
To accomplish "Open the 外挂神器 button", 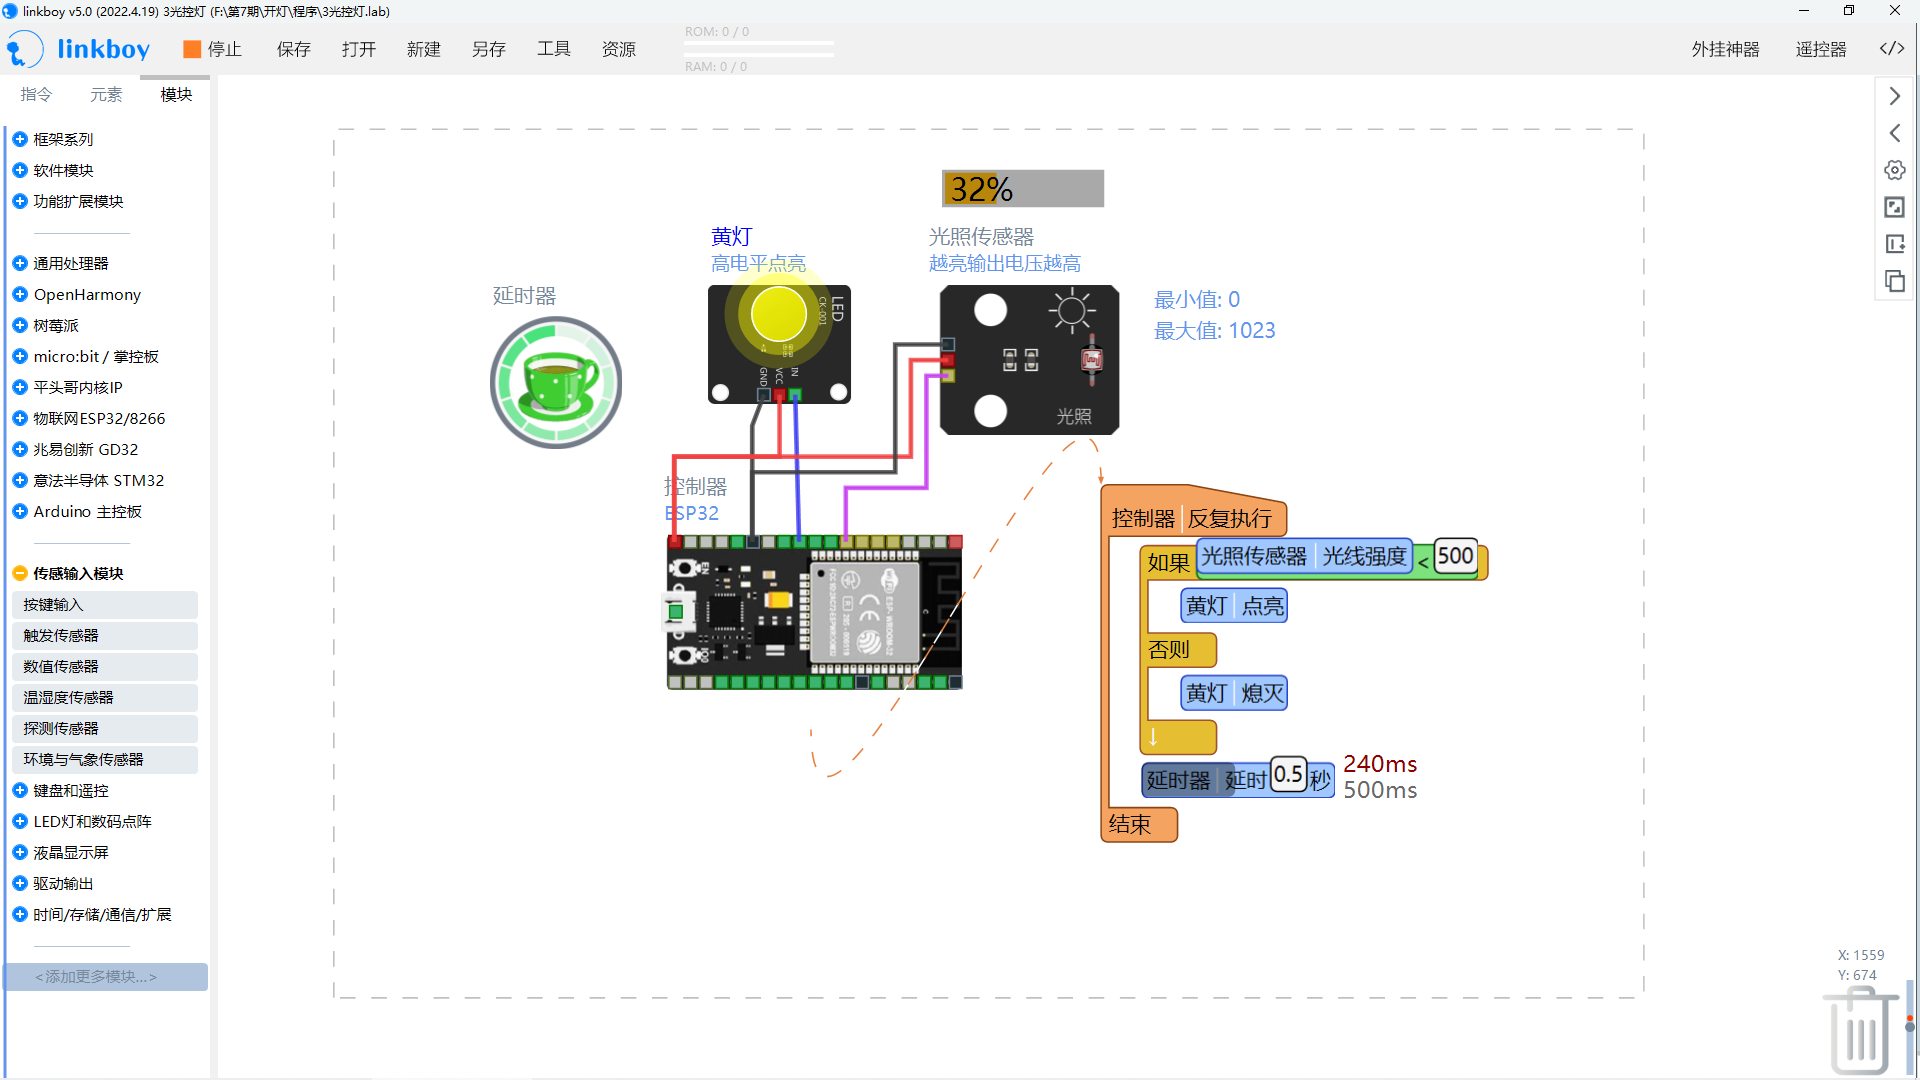I will [x=1725, y=49].
